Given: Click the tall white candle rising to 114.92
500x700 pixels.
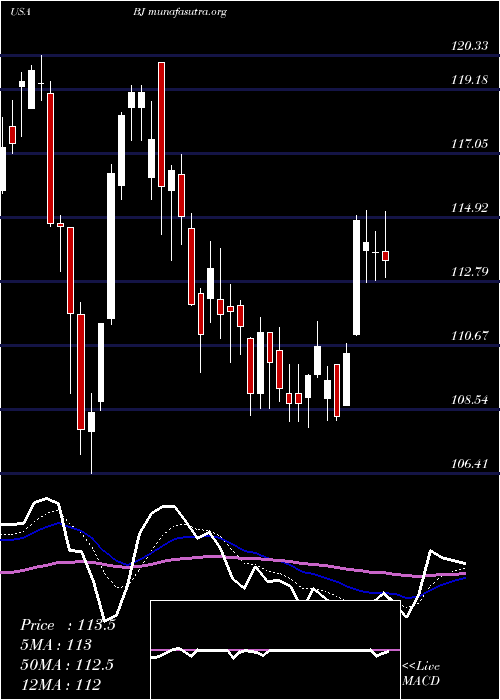Looking at the screenshot, I should click(x=356, y=277).
